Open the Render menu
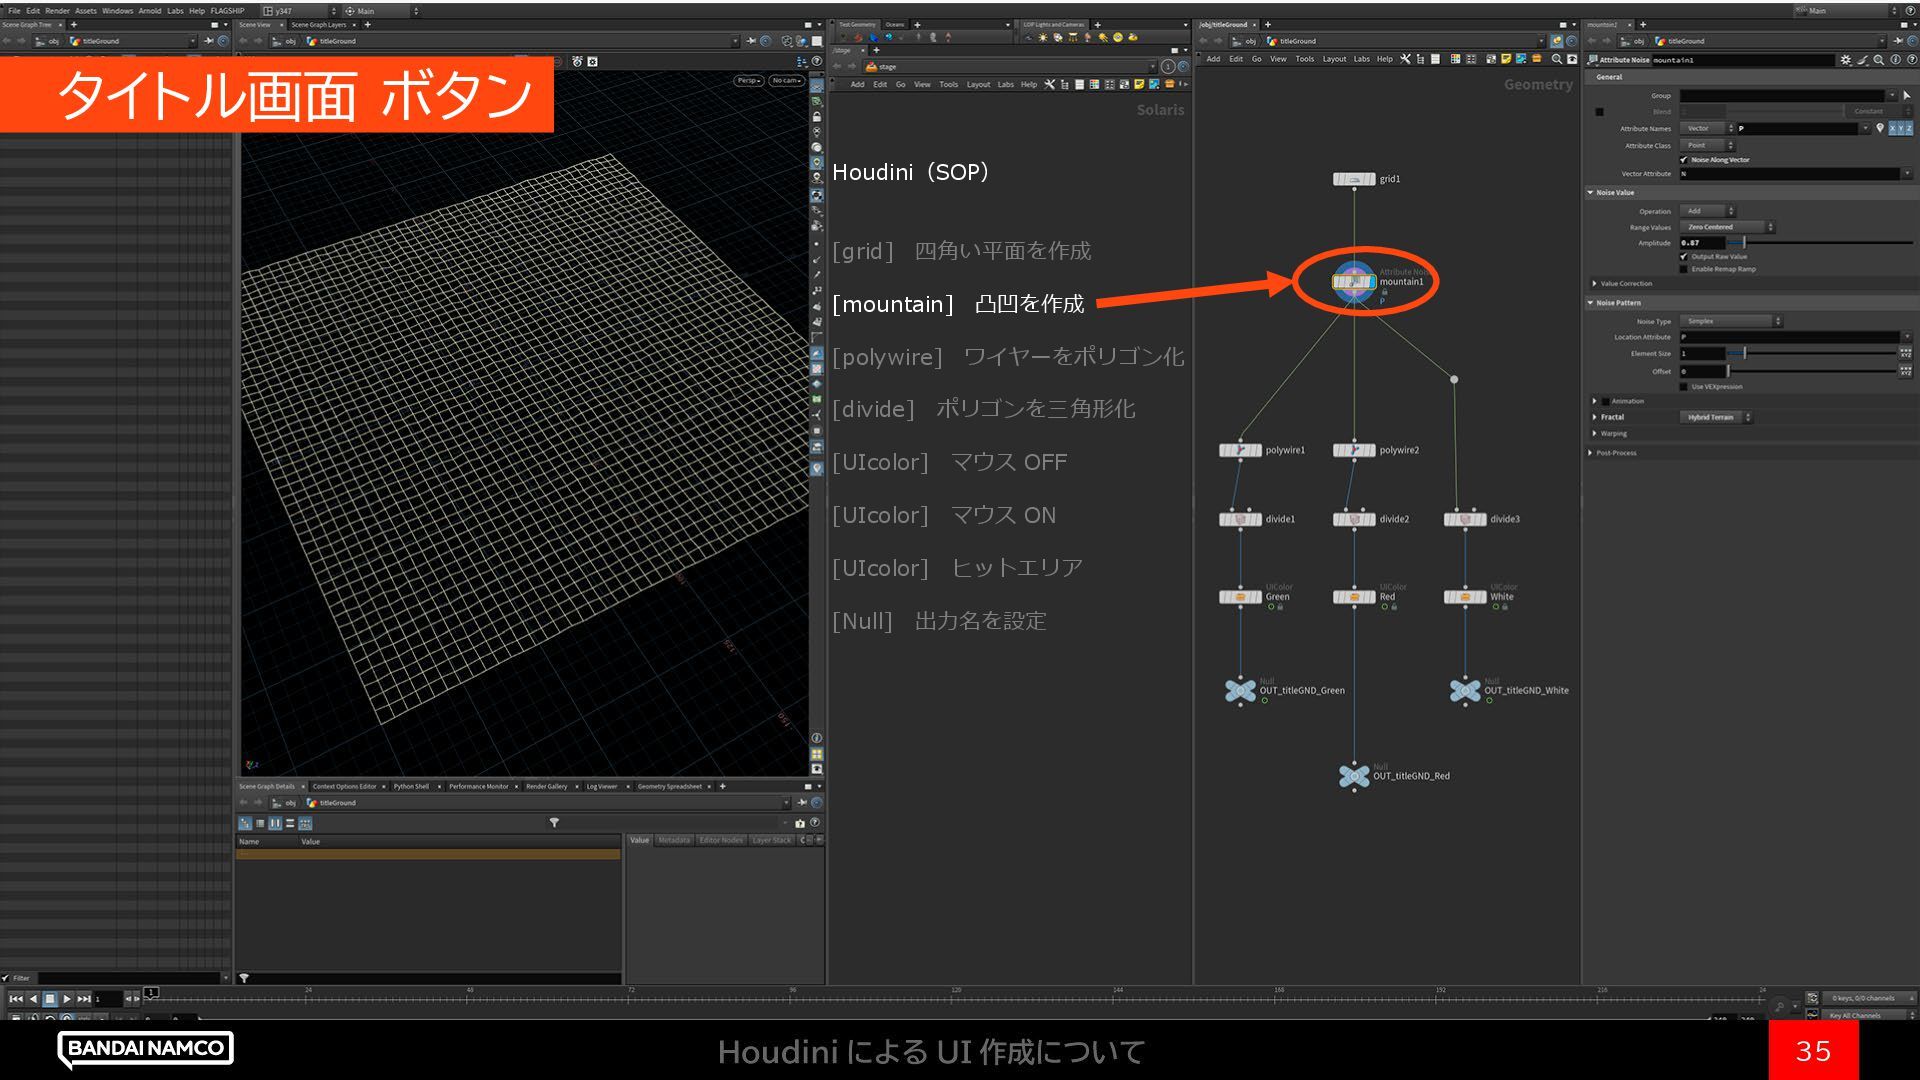The height and width of the screenshot is (1080, 1920). (57, 11)
